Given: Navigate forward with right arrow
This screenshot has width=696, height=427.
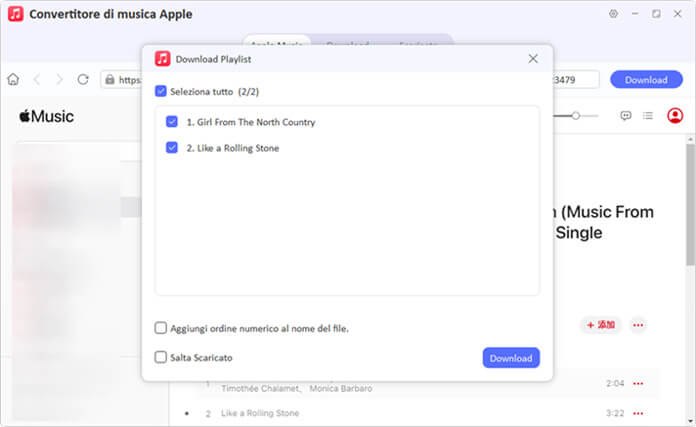Looking at the screenshot, I should pos(59,79).
